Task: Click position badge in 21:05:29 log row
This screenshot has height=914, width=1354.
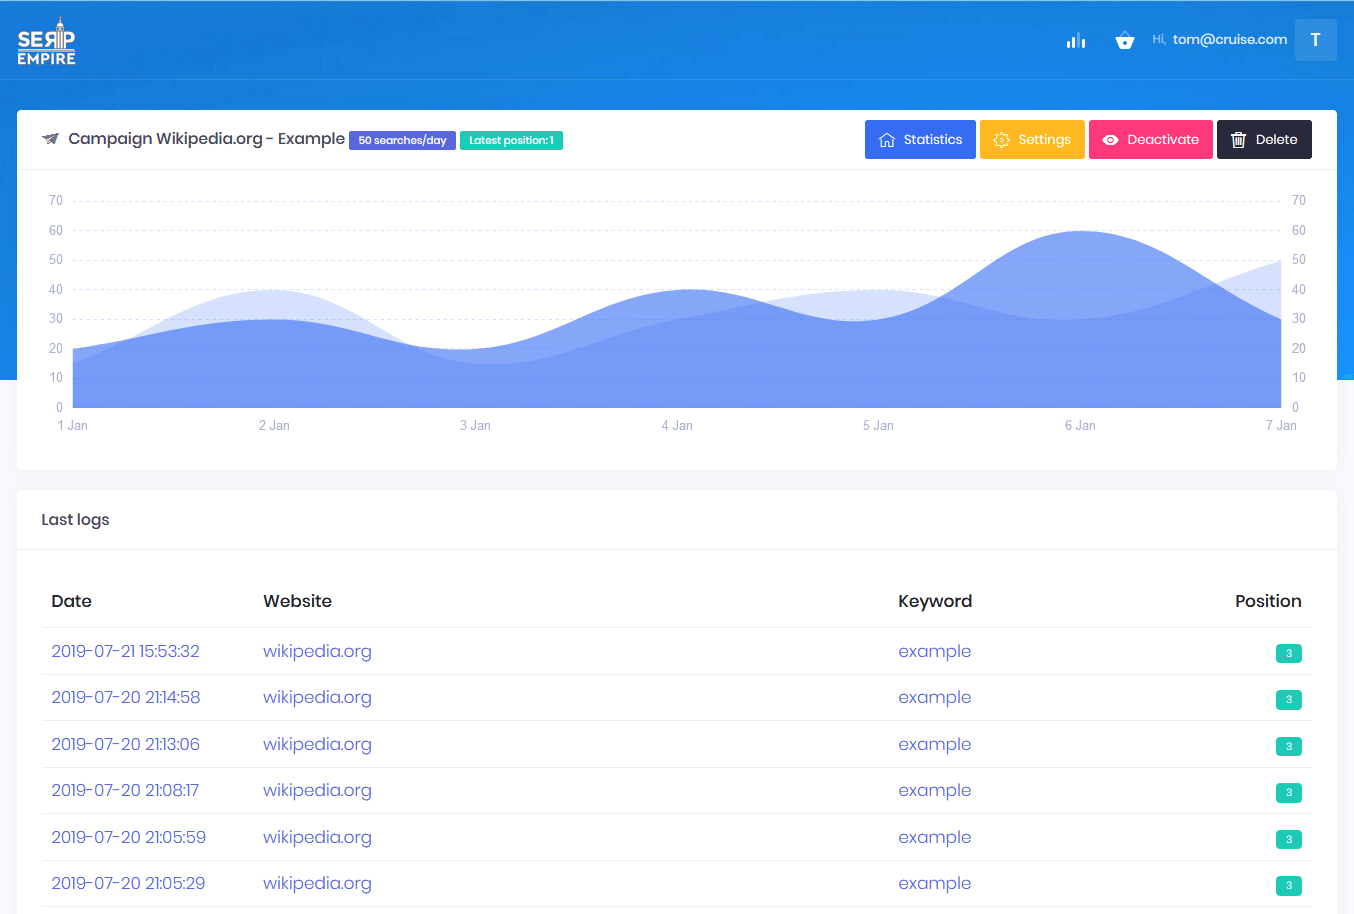Action: (1288, 886)
